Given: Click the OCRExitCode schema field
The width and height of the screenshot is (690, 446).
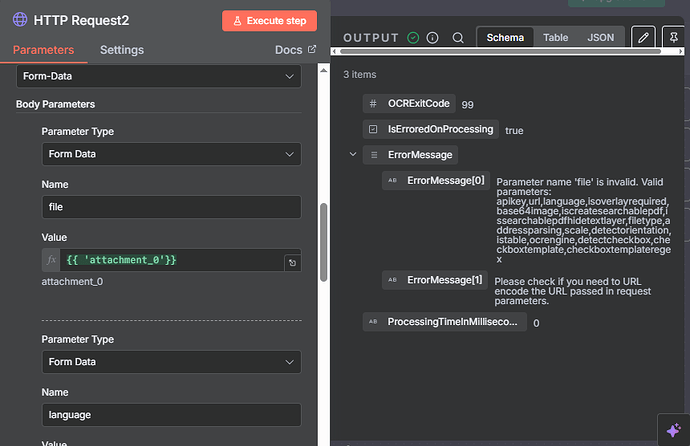Looking at the screenshot, I should tap(420, 104).
